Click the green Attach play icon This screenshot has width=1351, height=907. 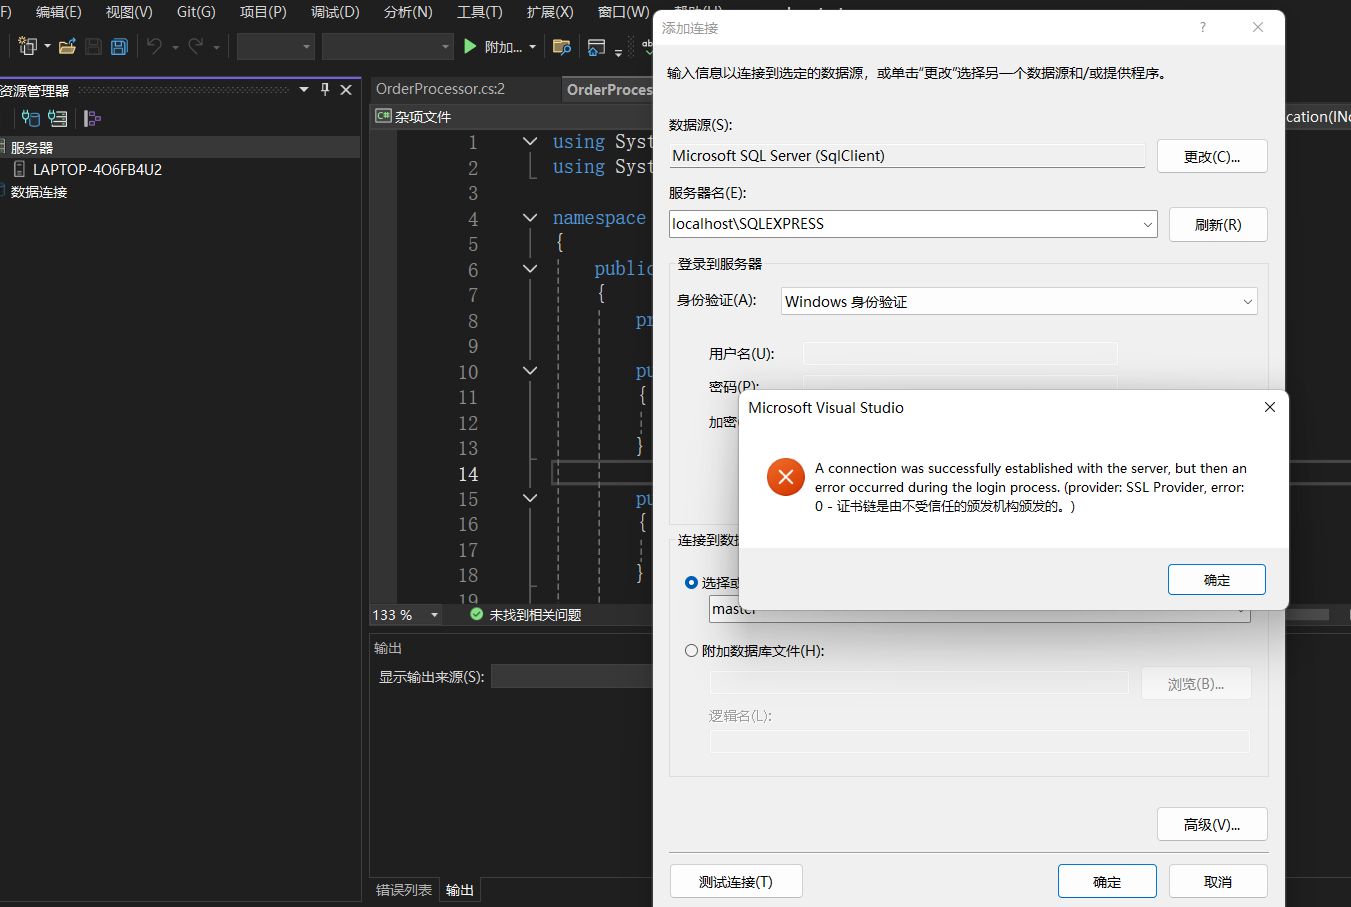pos(470,46)
